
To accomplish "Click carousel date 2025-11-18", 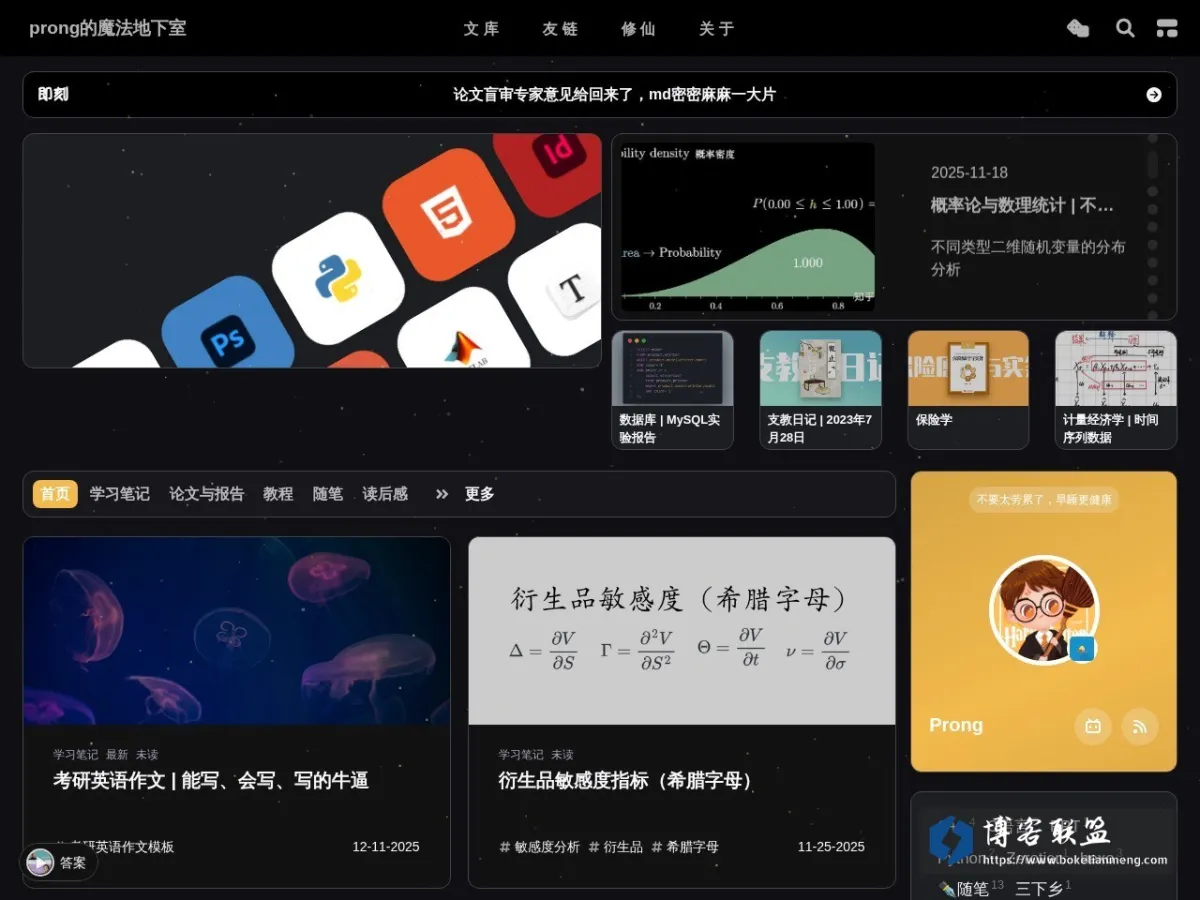I will pyautogui.click(x=969, y=173).
